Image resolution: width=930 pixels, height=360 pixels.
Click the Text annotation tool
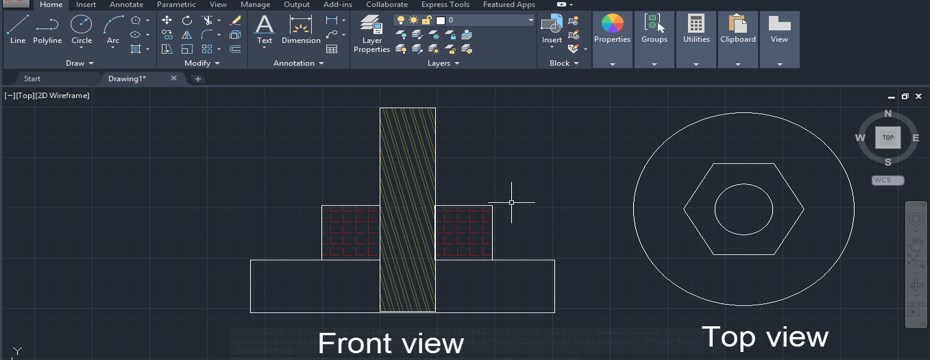tap(265, 30)
